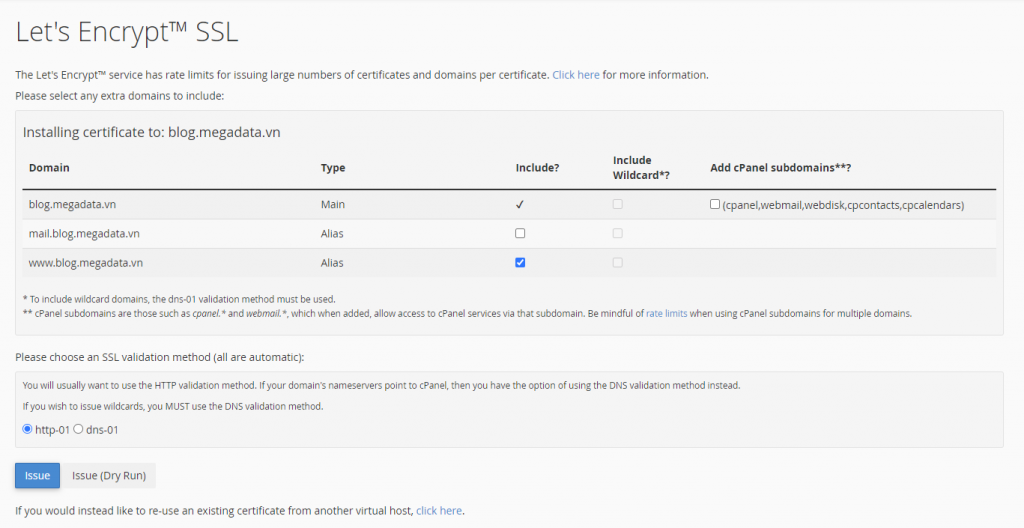This screenshot has height=528, width=1024.
Task: Click the dns-01 wildcard footnote text
Action: tap(179, 299)
